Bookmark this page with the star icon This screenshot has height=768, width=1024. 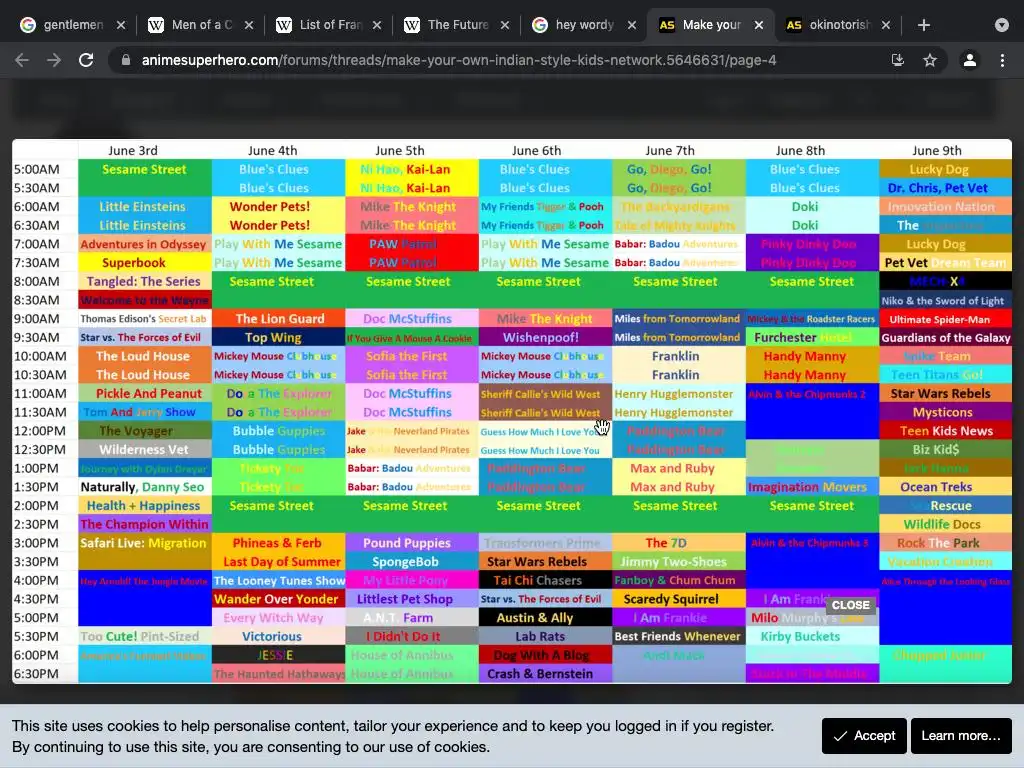[930, 60]
